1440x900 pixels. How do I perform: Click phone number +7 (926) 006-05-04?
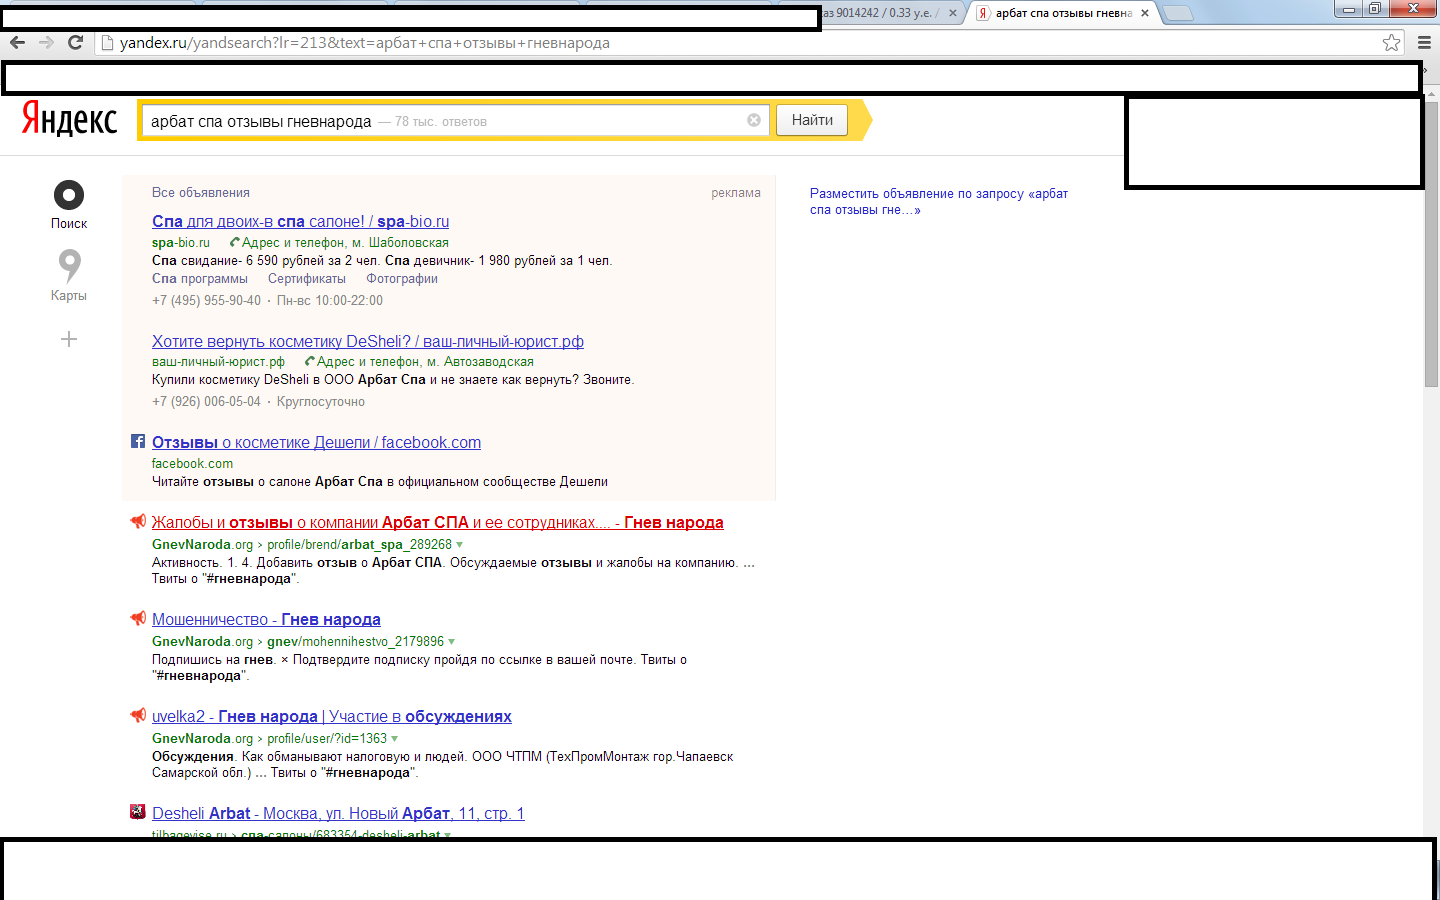pyautogui.click(x=206, y=402)
